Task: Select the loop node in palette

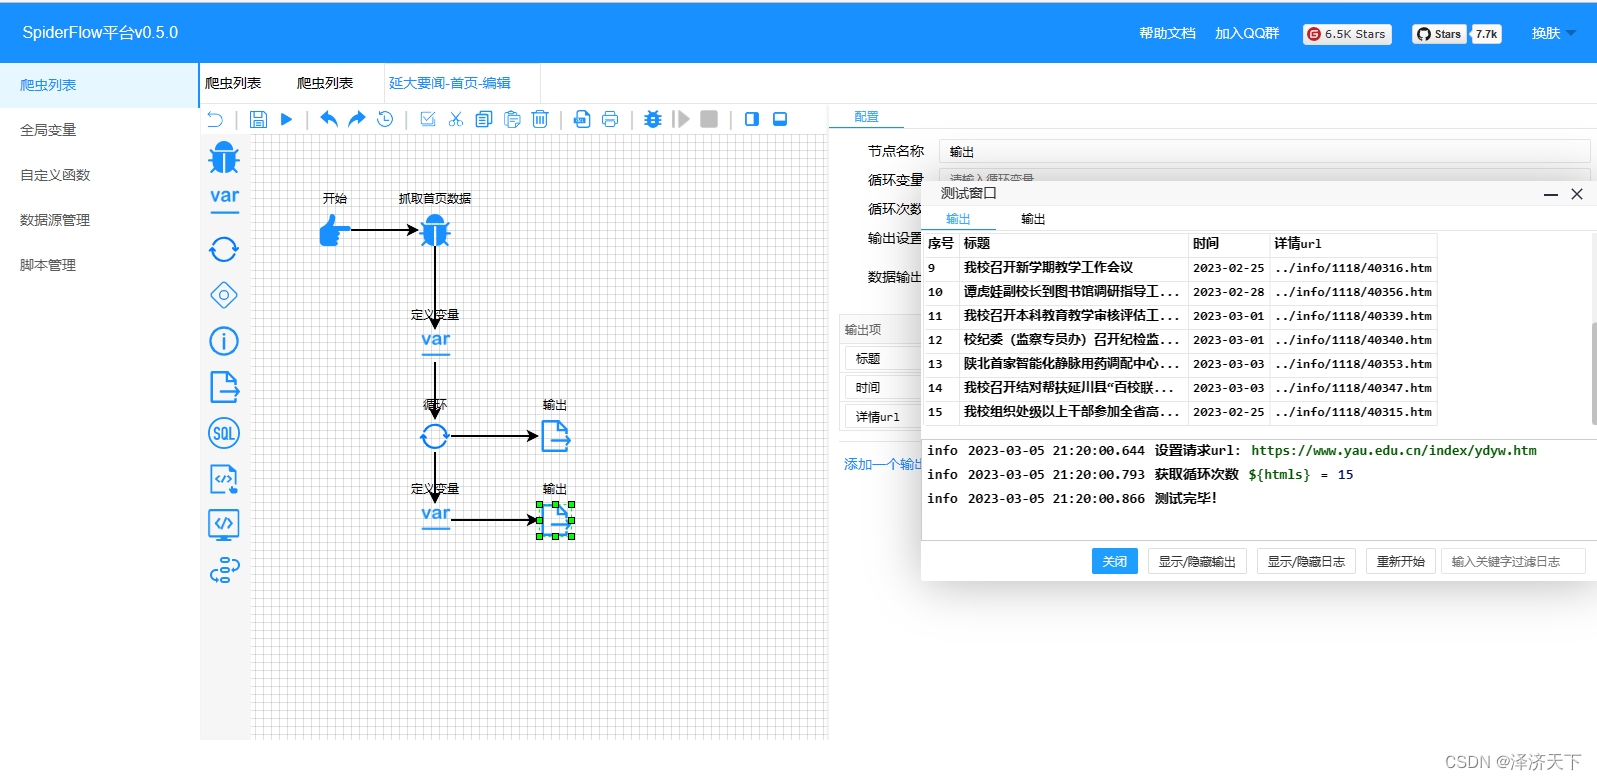Action: click(224, 249)
